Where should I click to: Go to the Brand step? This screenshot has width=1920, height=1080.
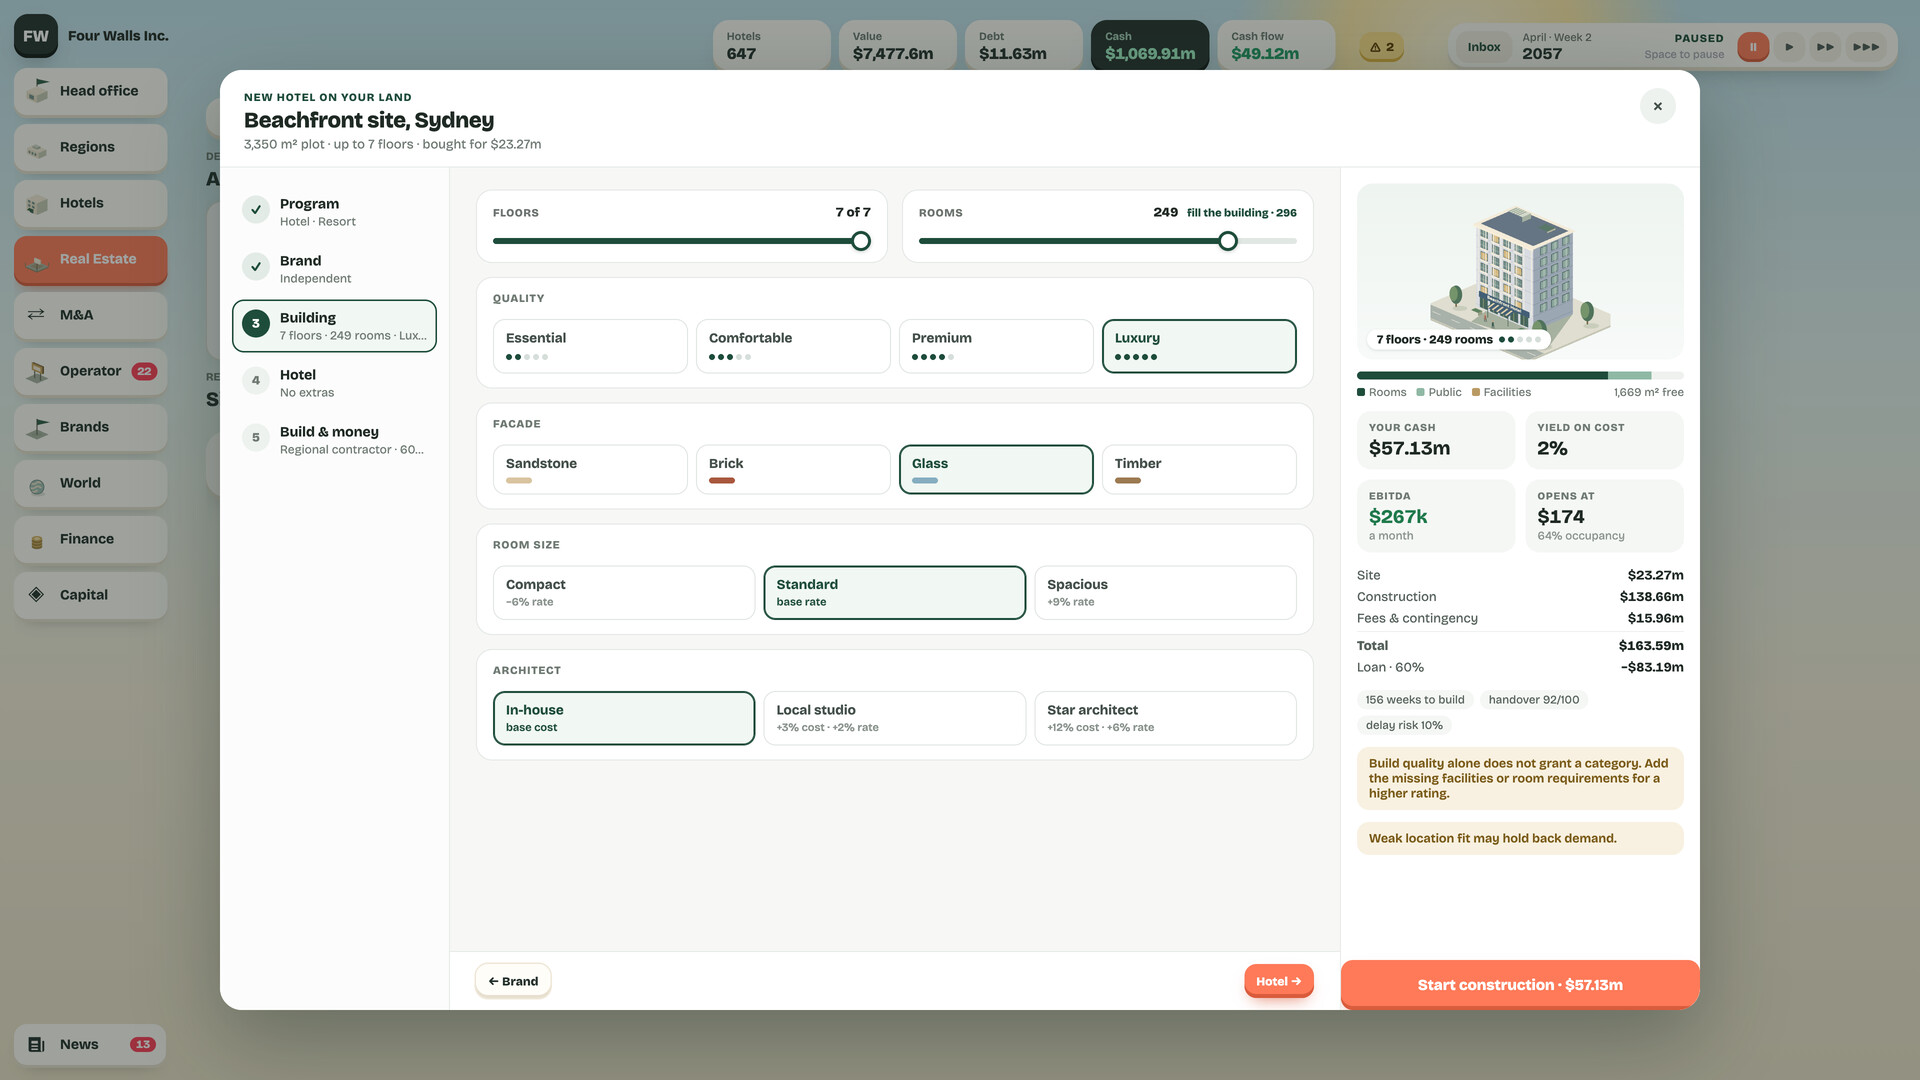click(x=334, y=269)
